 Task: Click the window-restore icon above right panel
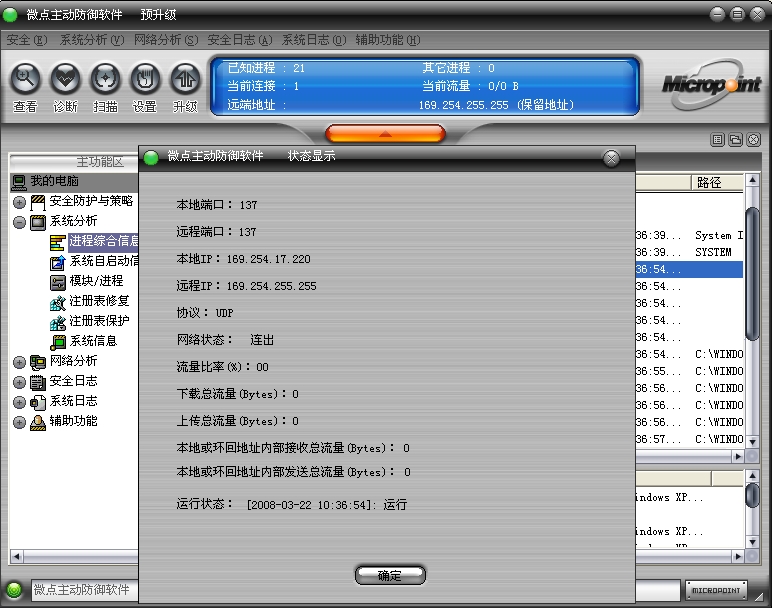tap(736, 140)
